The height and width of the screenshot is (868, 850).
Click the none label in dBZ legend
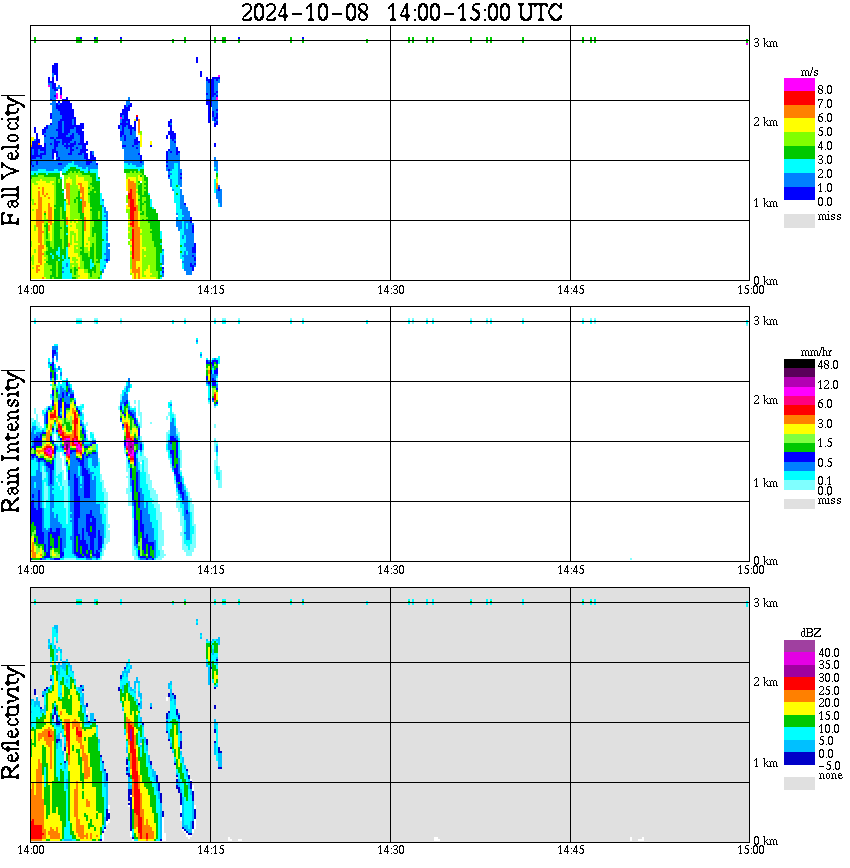(x=830, y=776)
